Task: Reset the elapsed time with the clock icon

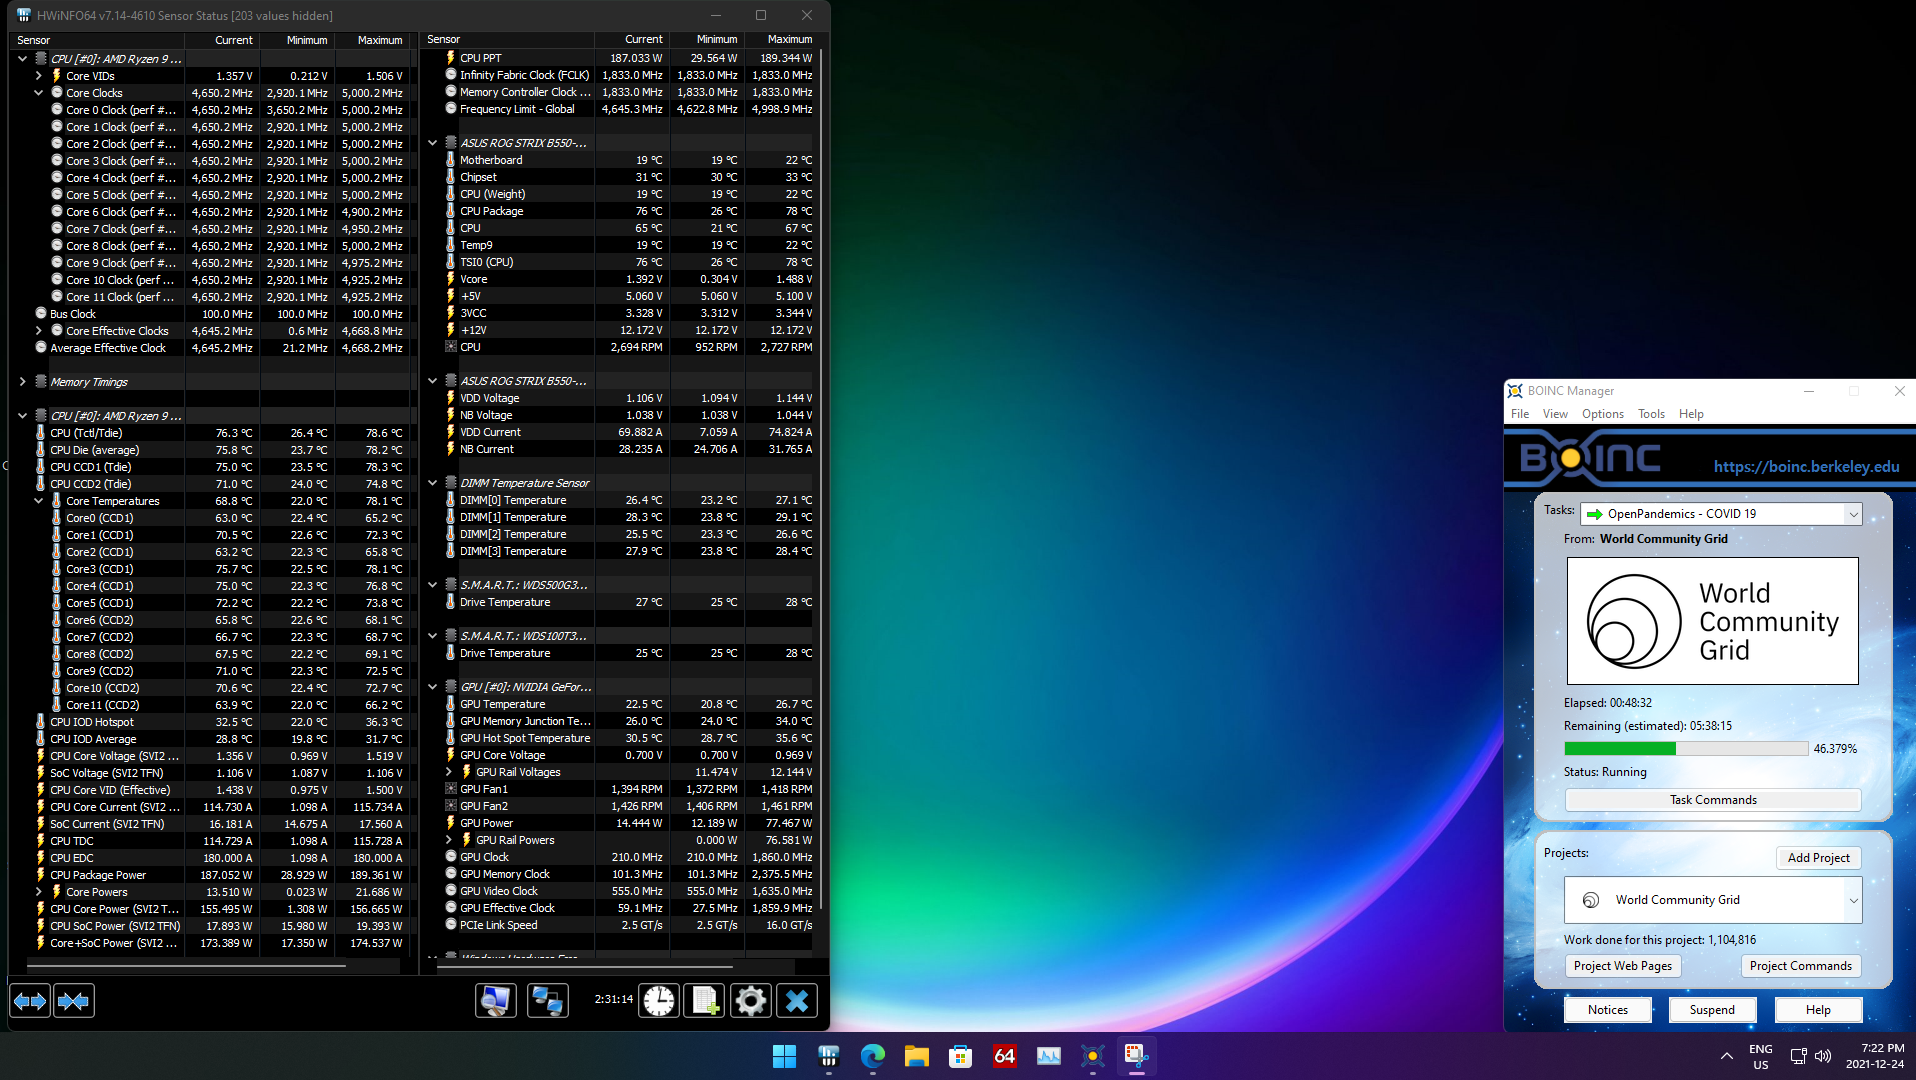Action: coord(659,1001)
